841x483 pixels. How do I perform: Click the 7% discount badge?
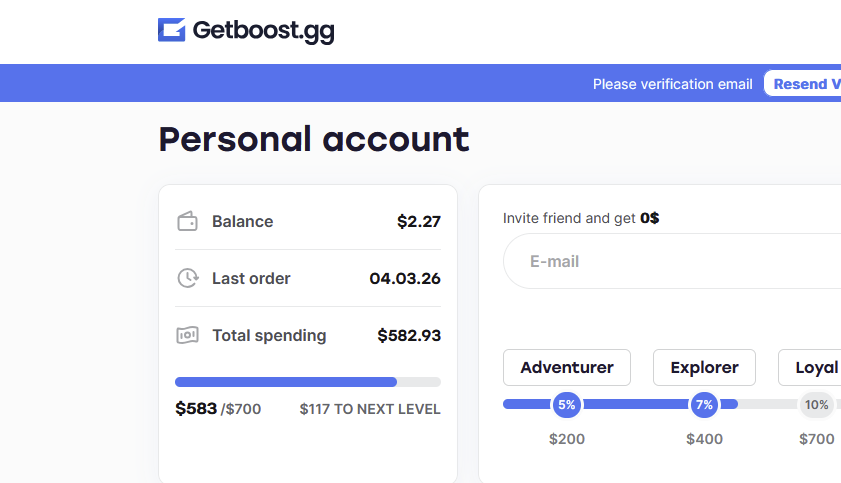[x=704, y=405]
